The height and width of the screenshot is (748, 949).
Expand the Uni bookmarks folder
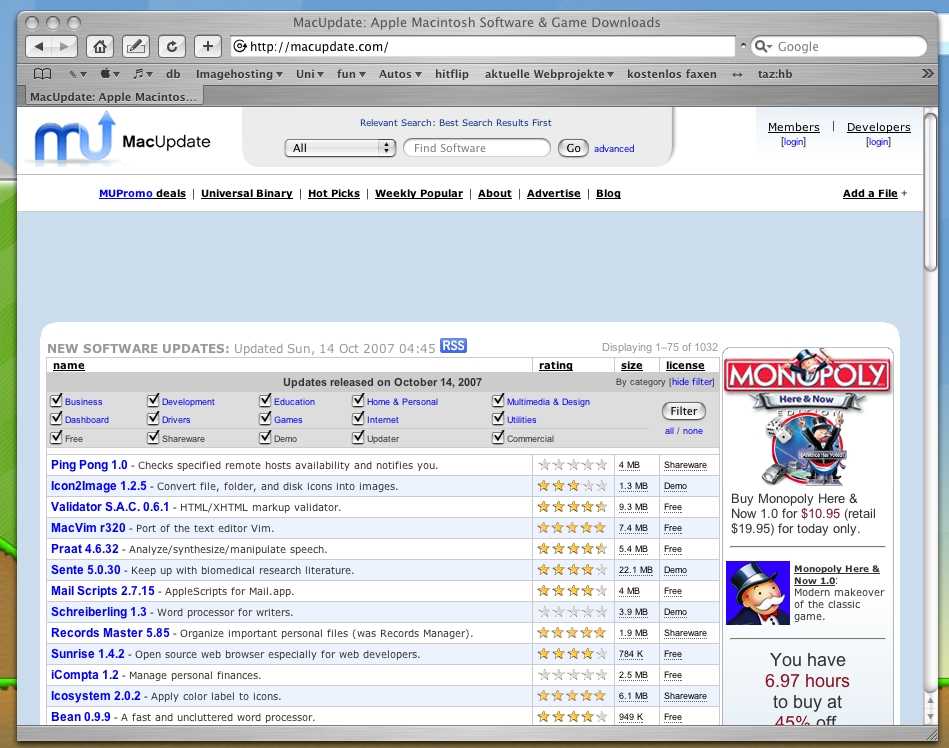coord(310,74)
